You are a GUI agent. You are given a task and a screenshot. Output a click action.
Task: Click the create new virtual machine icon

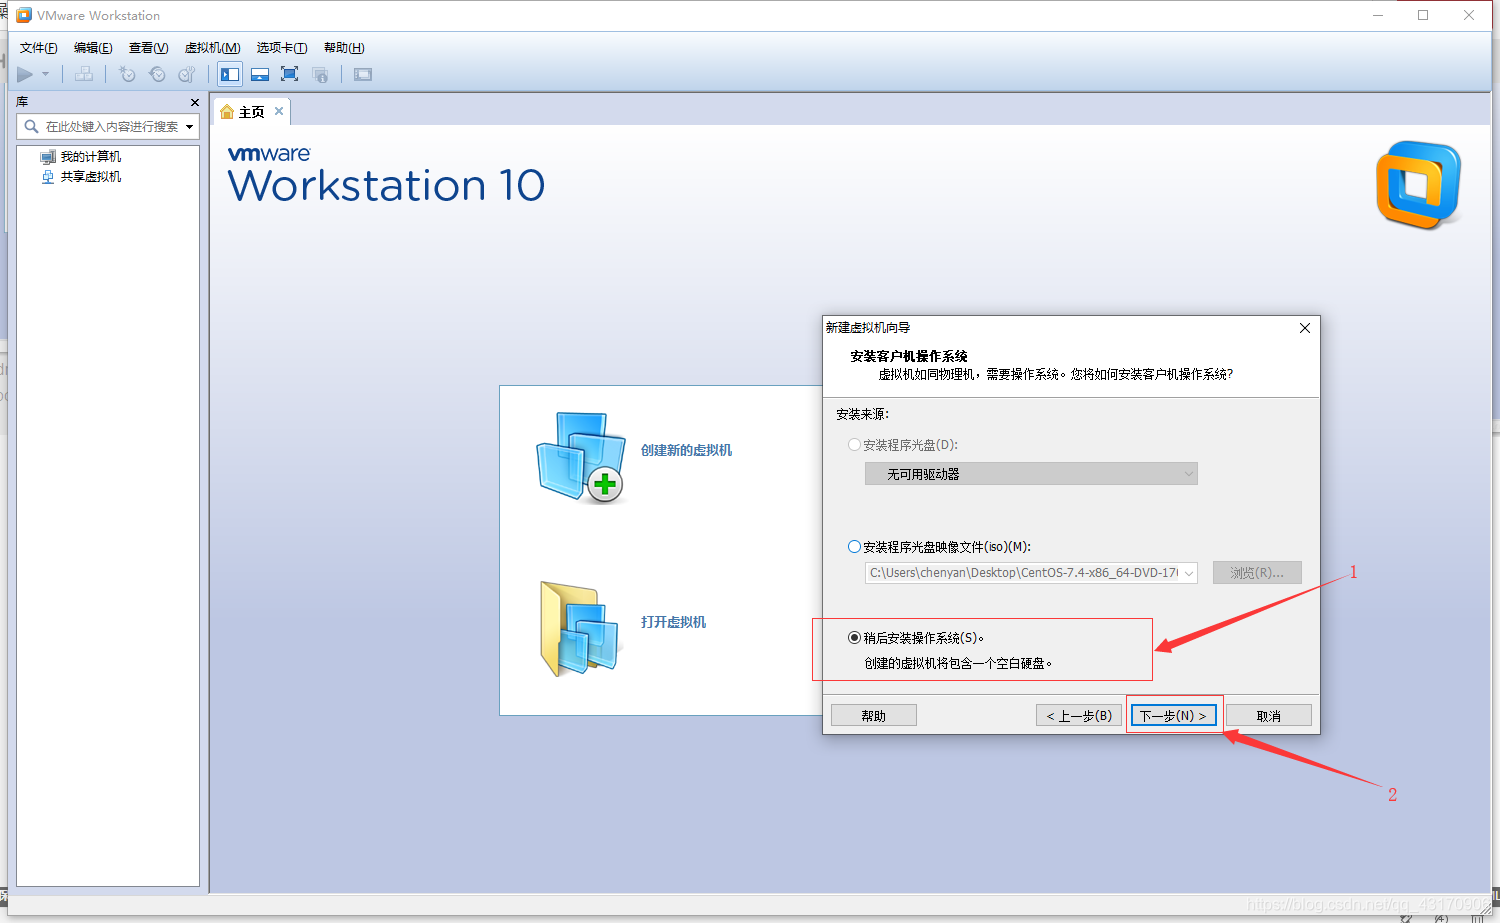[580, 456]
